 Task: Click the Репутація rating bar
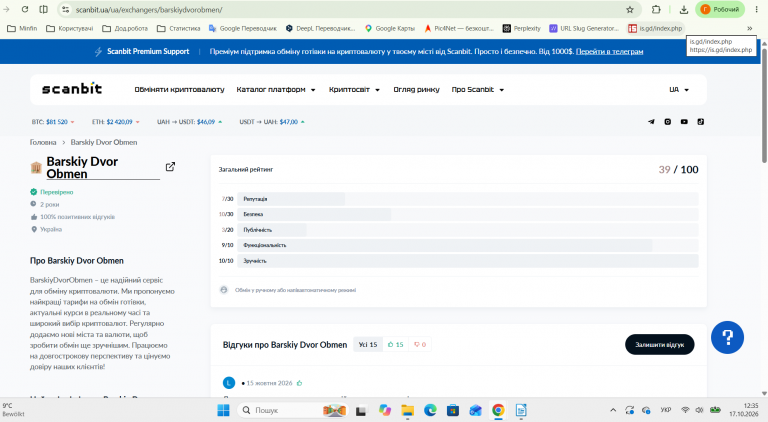click(468, 199)
